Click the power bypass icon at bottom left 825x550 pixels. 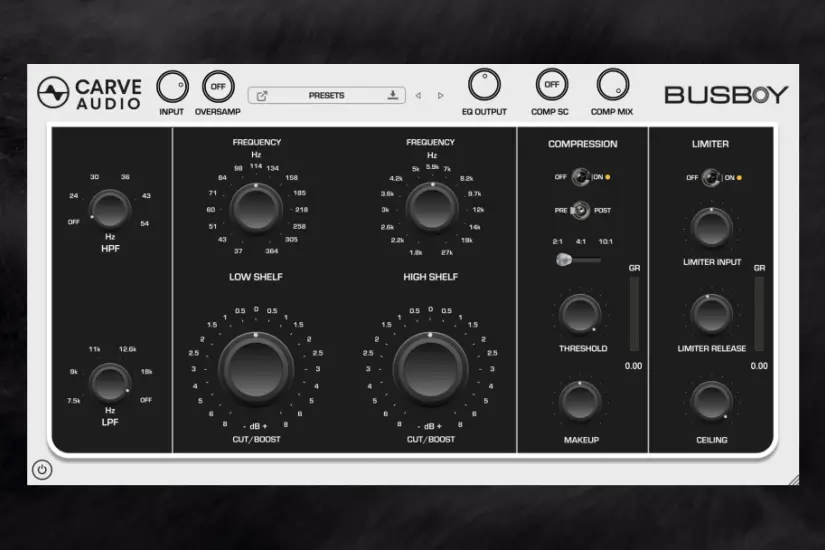click(x=42, y=469)
